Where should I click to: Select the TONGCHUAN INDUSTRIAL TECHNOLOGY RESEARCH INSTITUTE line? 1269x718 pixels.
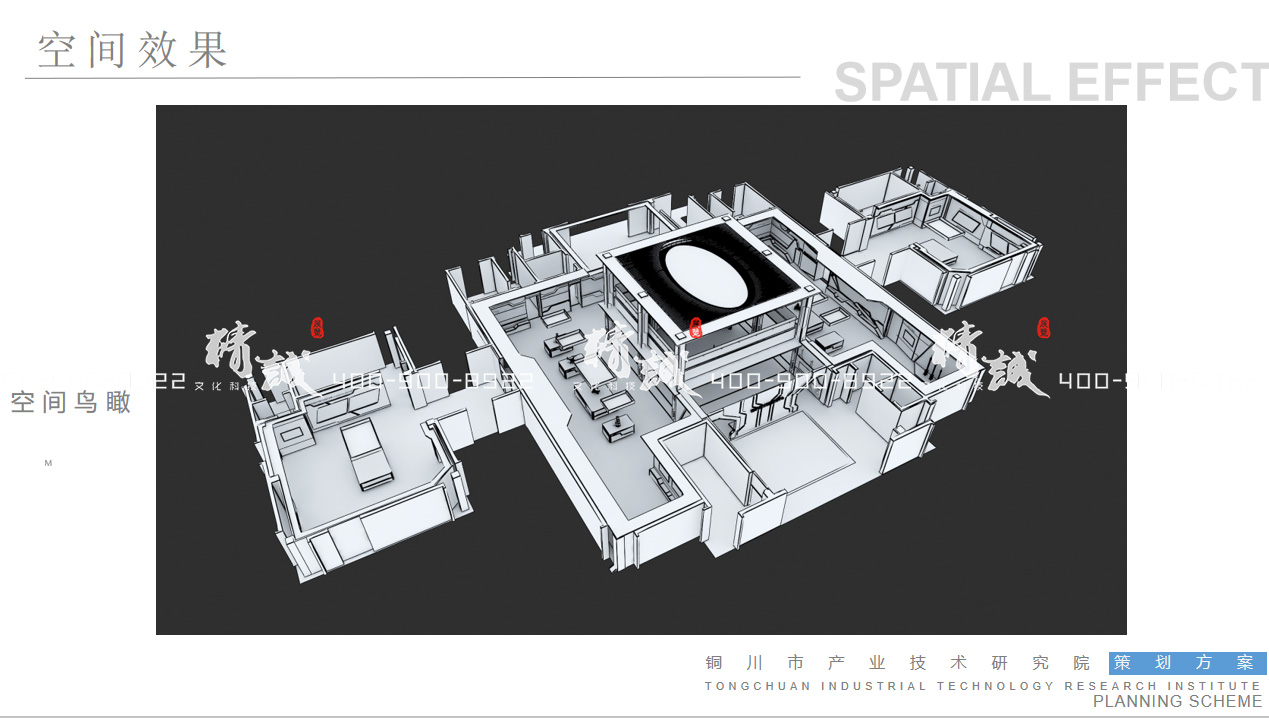point(982,686)
